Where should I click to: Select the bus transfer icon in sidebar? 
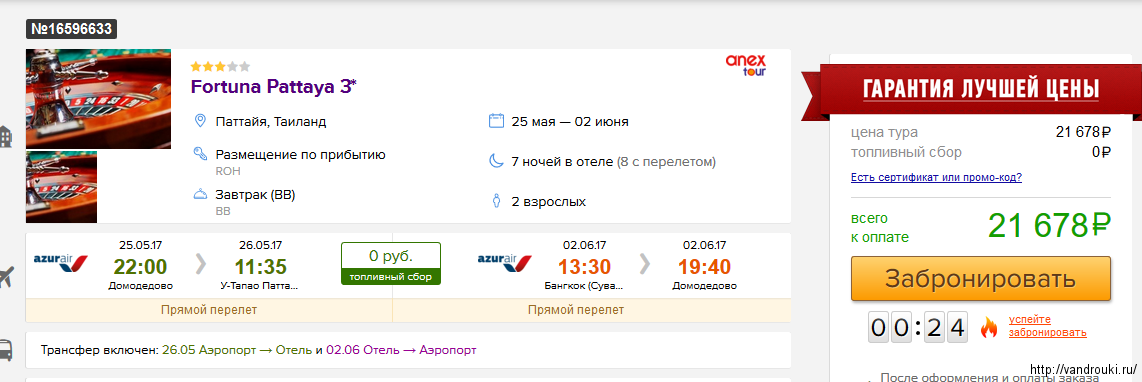coord(4,350)
